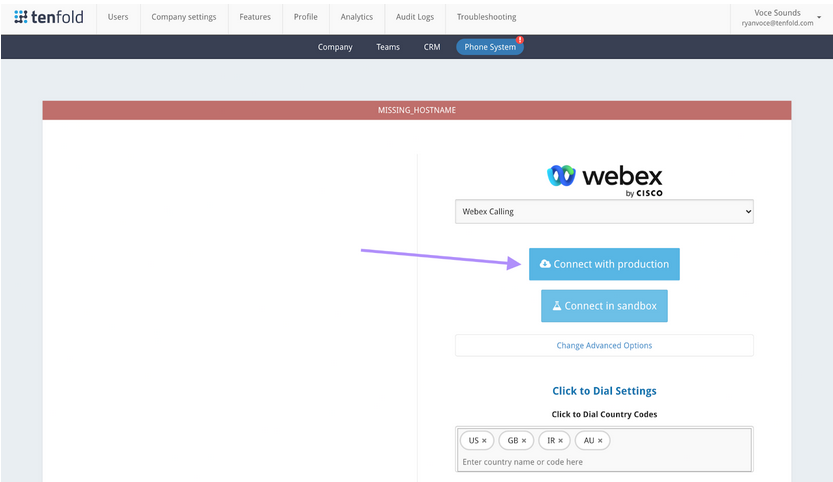Remove the IR country code tag
Image resolution: width=833 pixels, height=482 pixels.
560,441
